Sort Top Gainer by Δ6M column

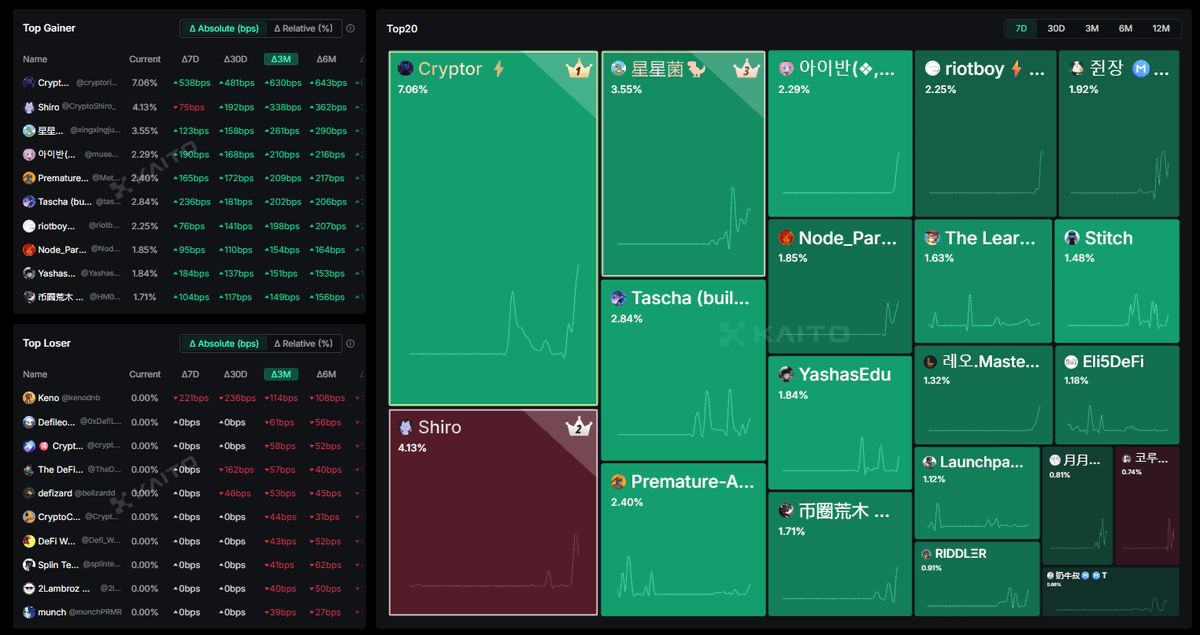pyautogui.click(x=326, y=60)
